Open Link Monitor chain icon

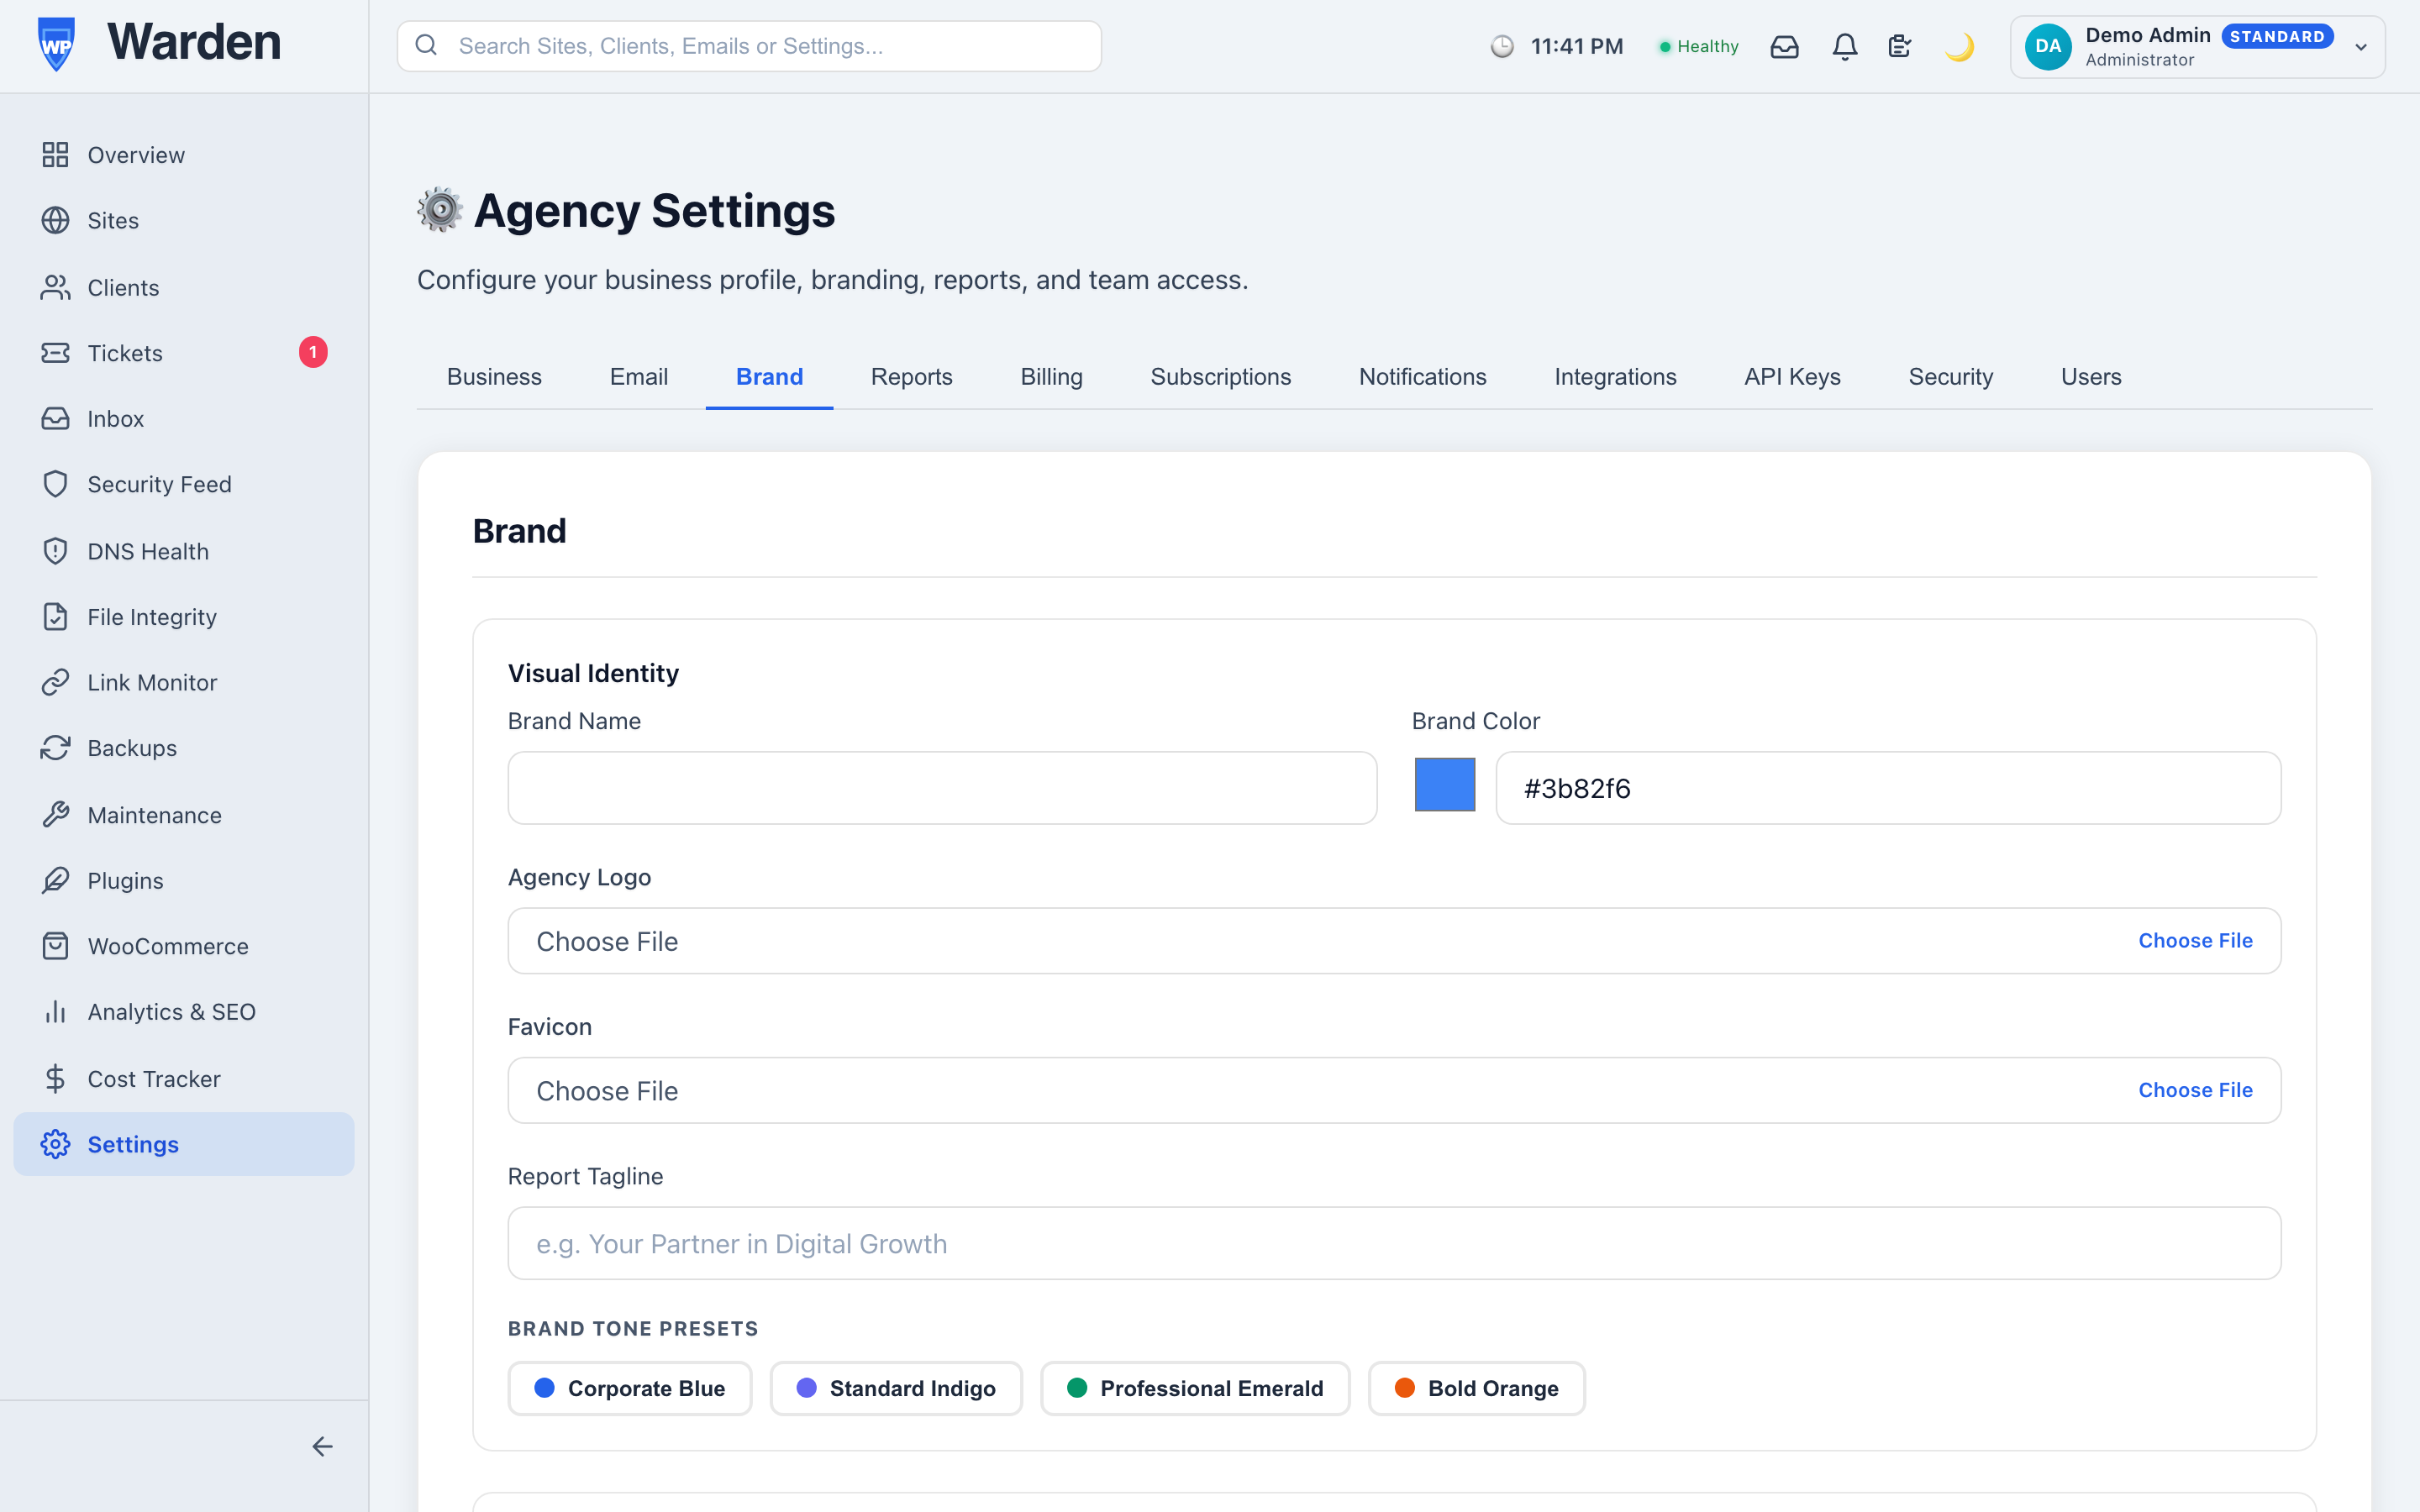[55, 682]
